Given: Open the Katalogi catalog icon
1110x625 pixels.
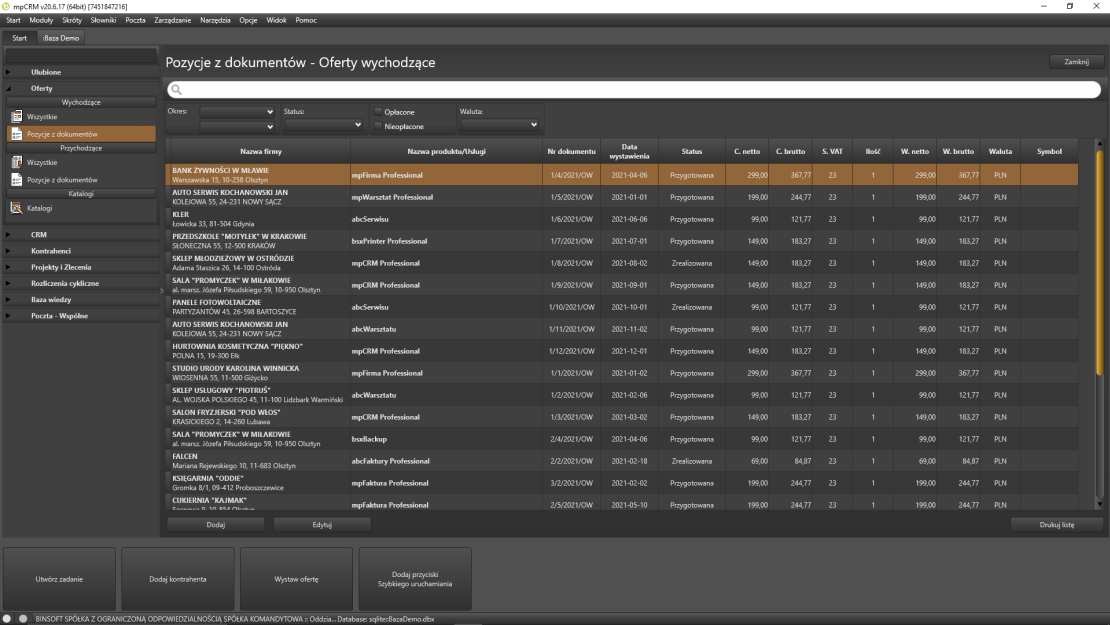Looking at the screenshot, I should [x=16, y=208].
